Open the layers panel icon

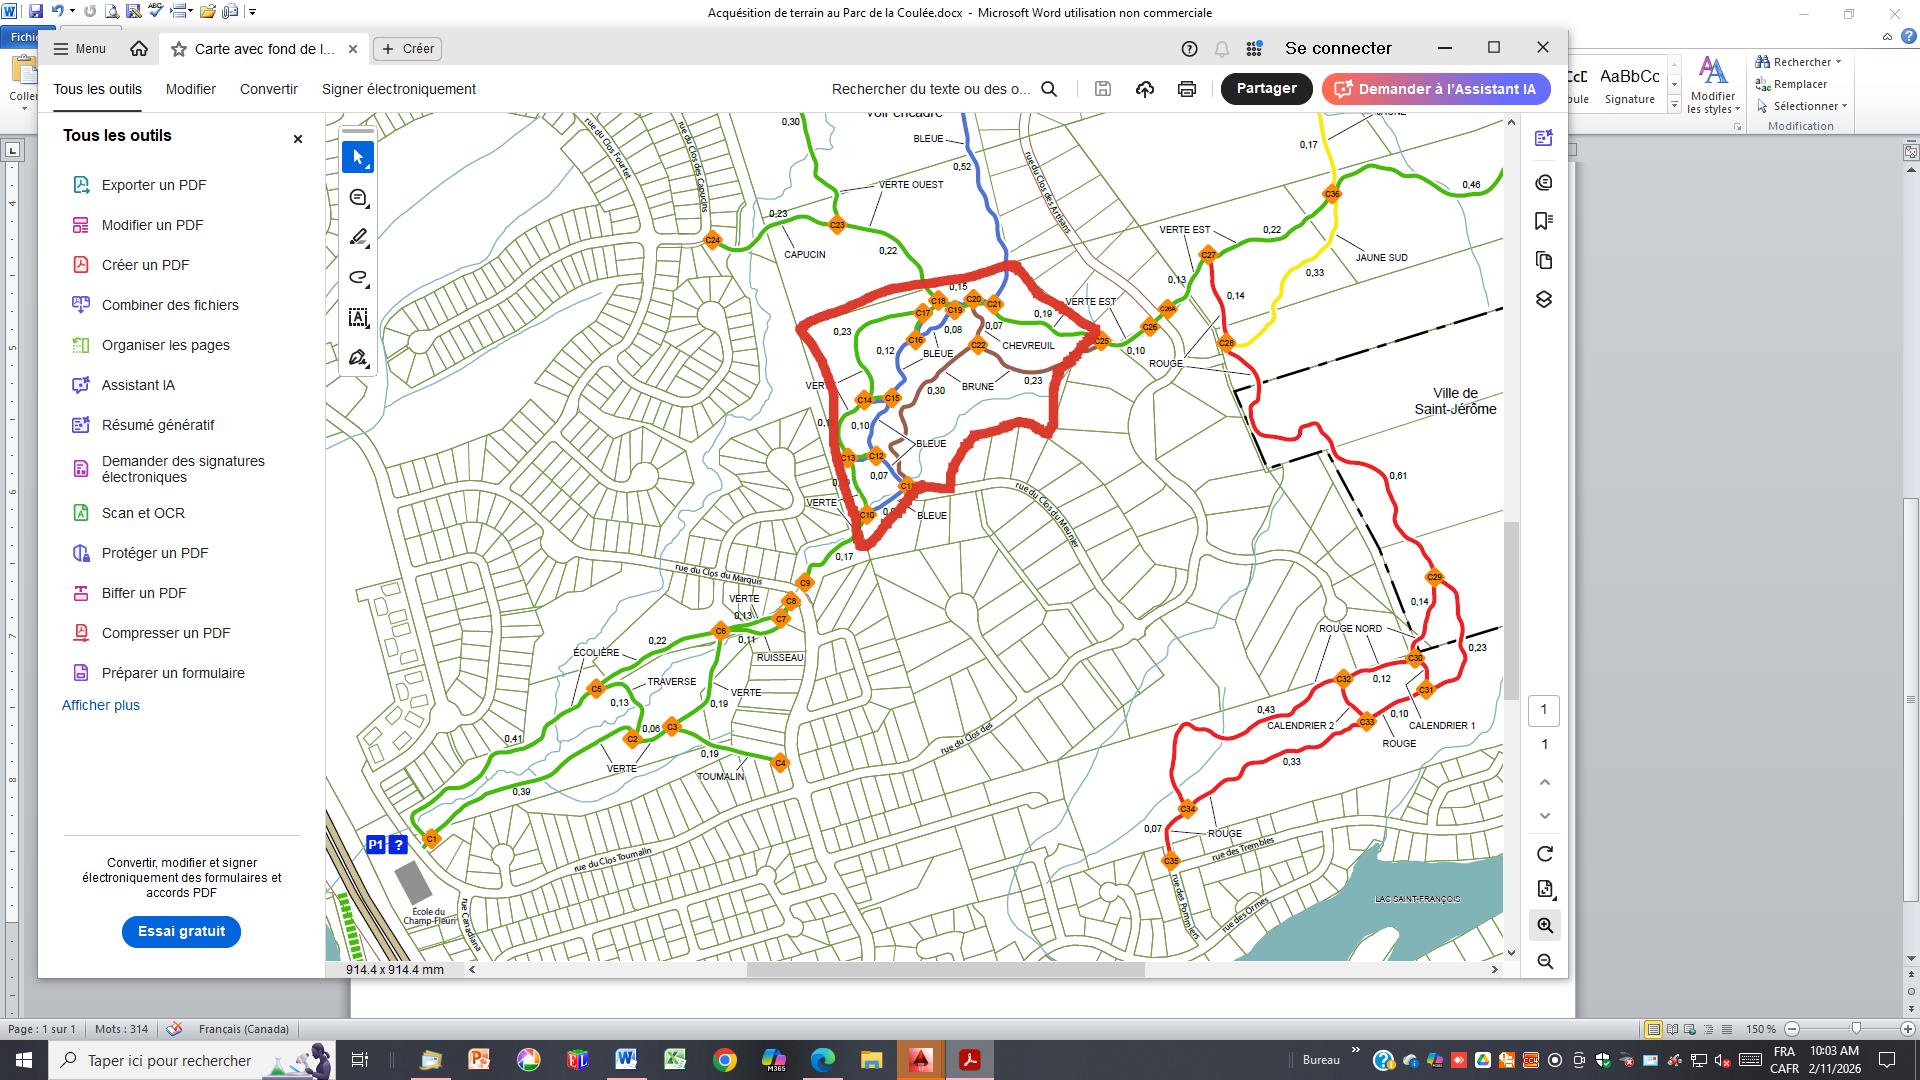coord(1544,300)
